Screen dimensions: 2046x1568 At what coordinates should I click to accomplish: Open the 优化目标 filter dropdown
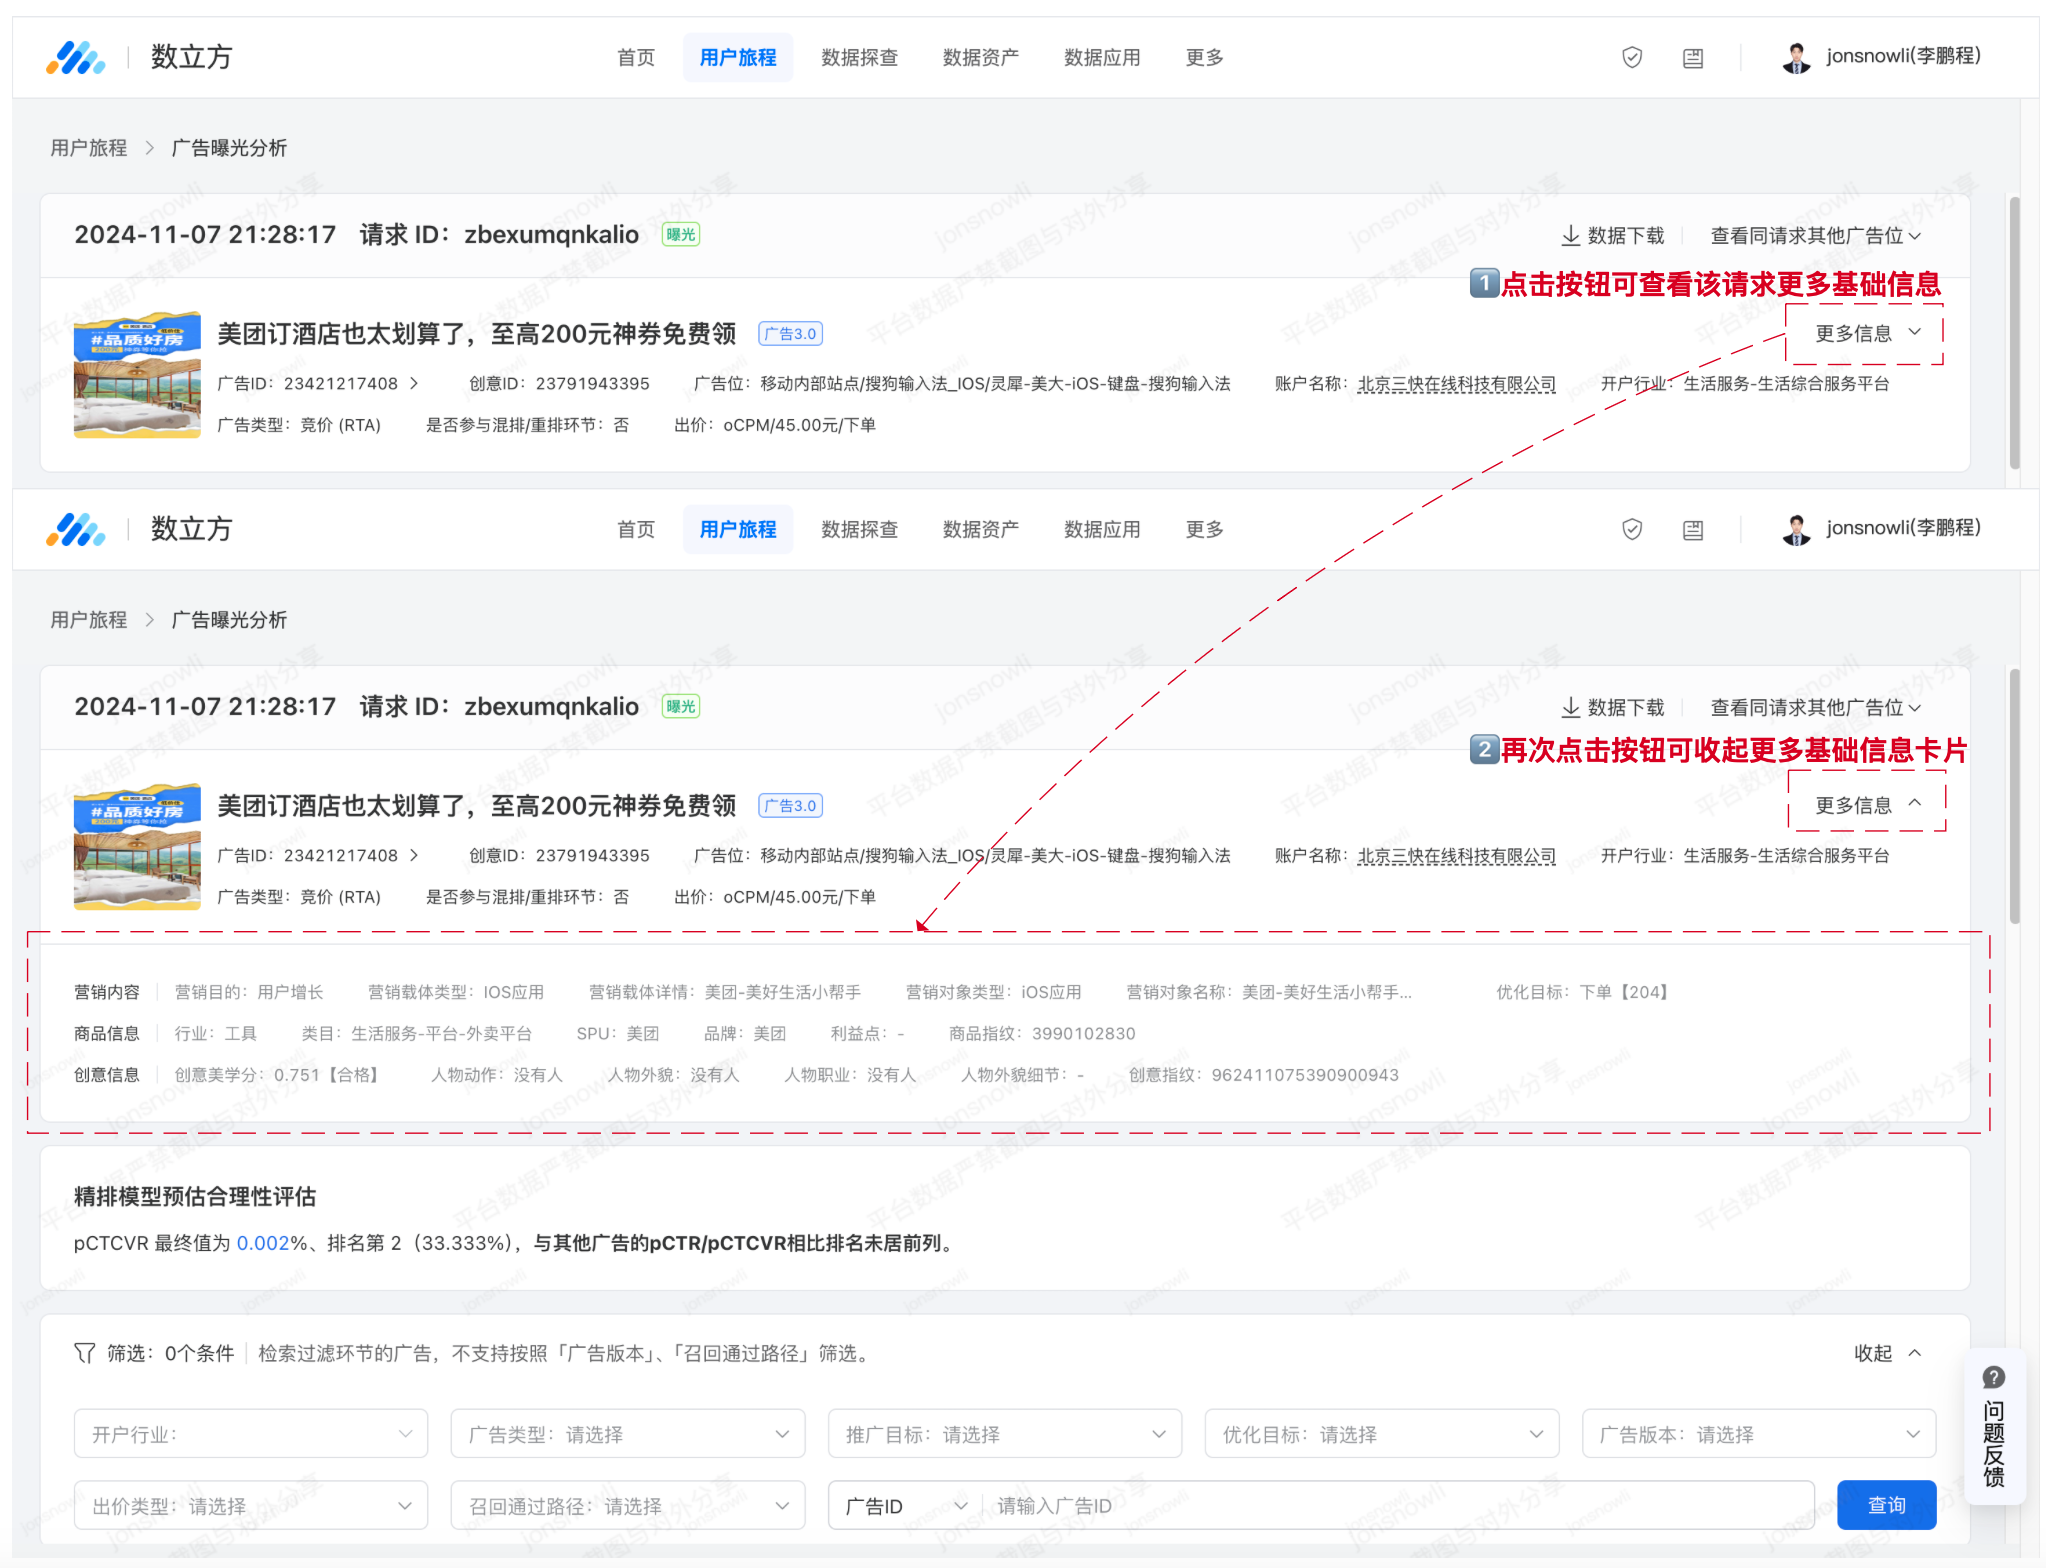1381,1434
